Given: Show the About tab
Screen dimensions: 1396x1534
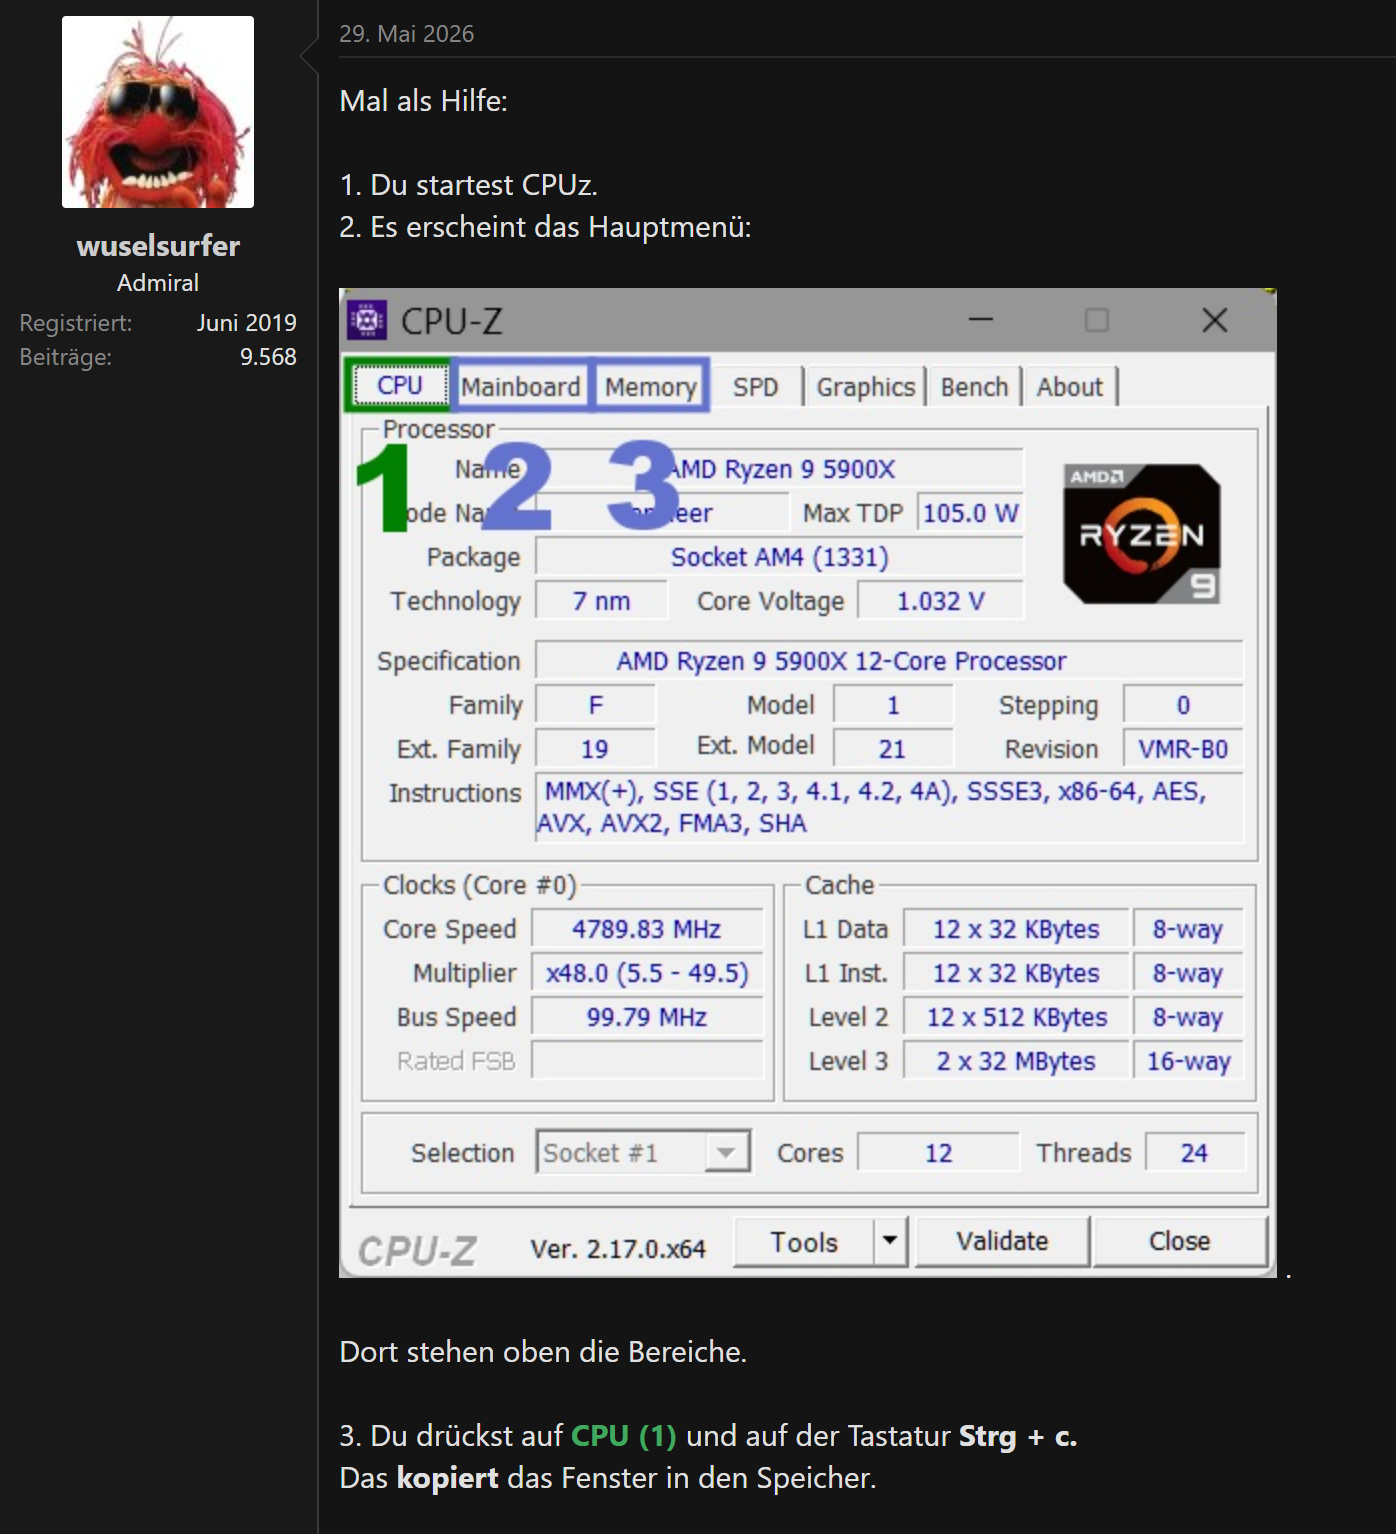Looking at the screenshot, I should tap(1070, 387).
